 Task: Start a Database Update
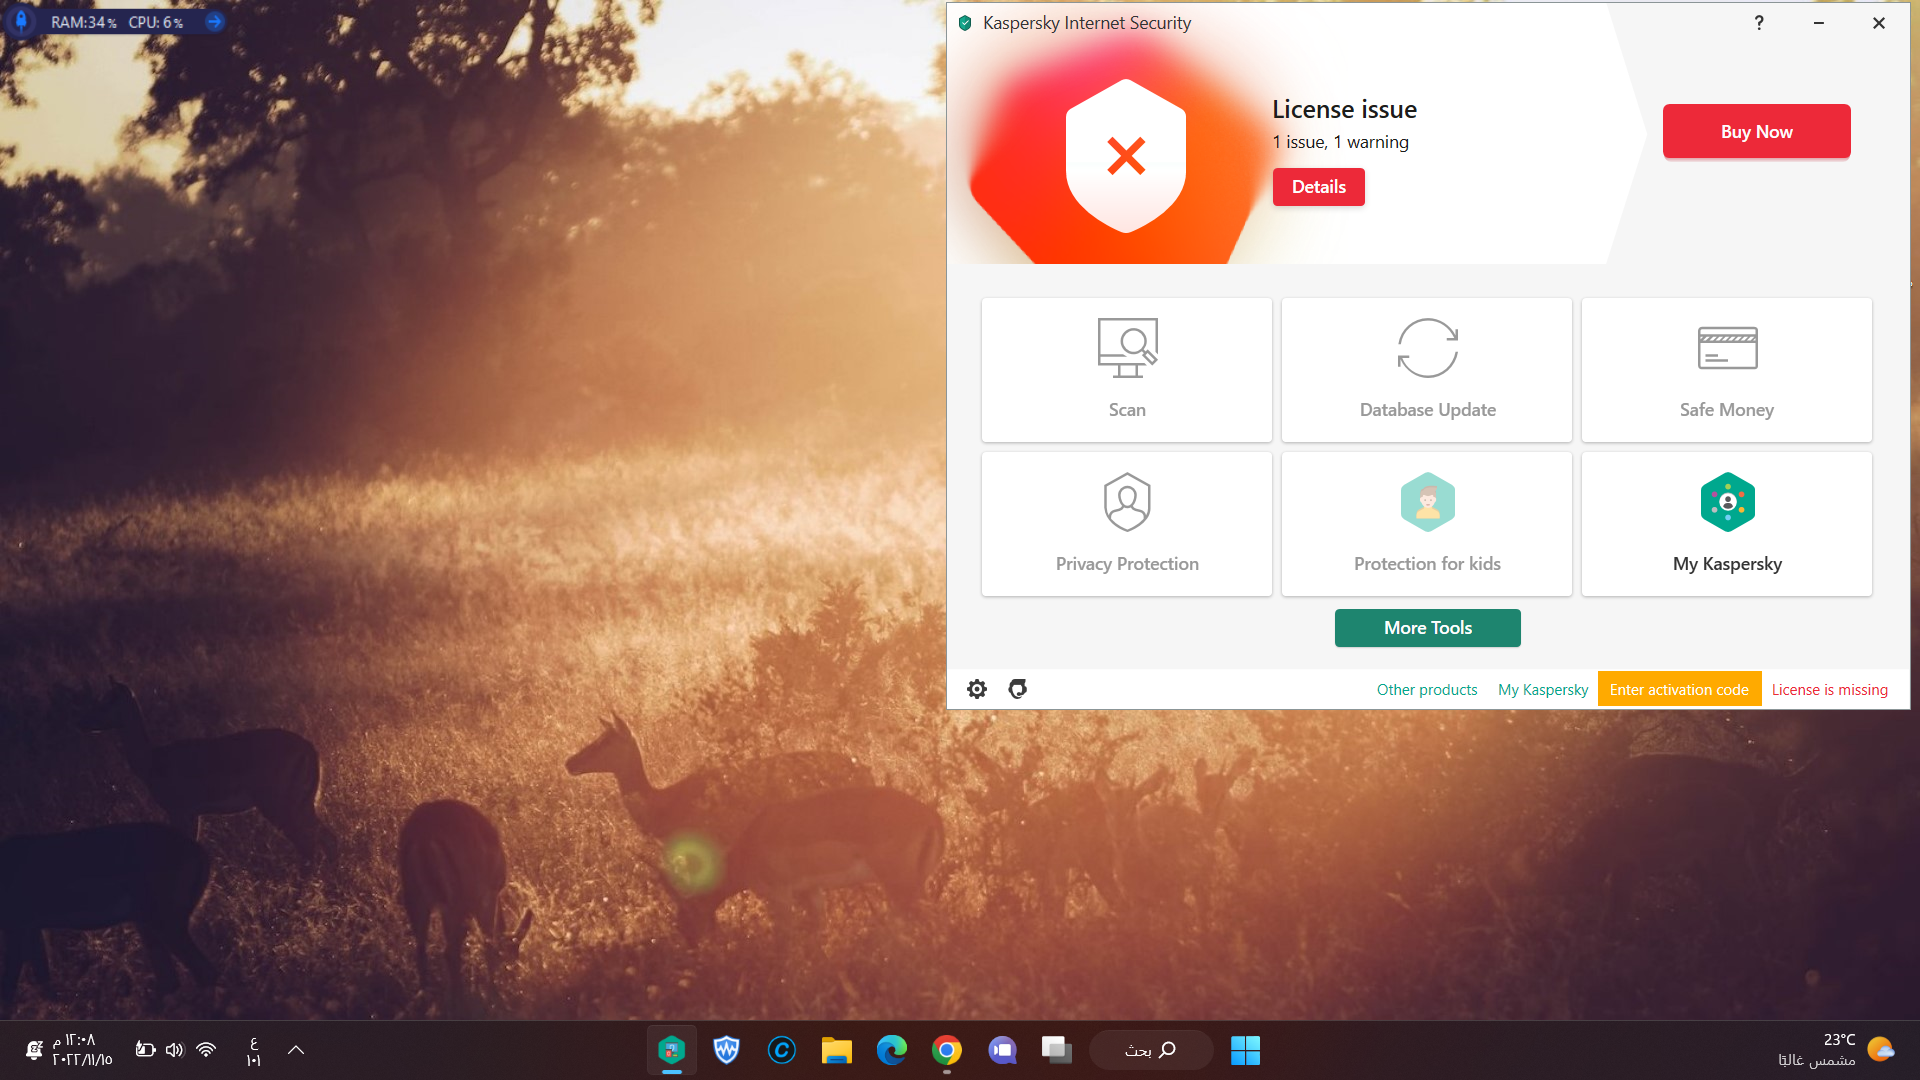pyautogui.click(x=1427, y=370)
